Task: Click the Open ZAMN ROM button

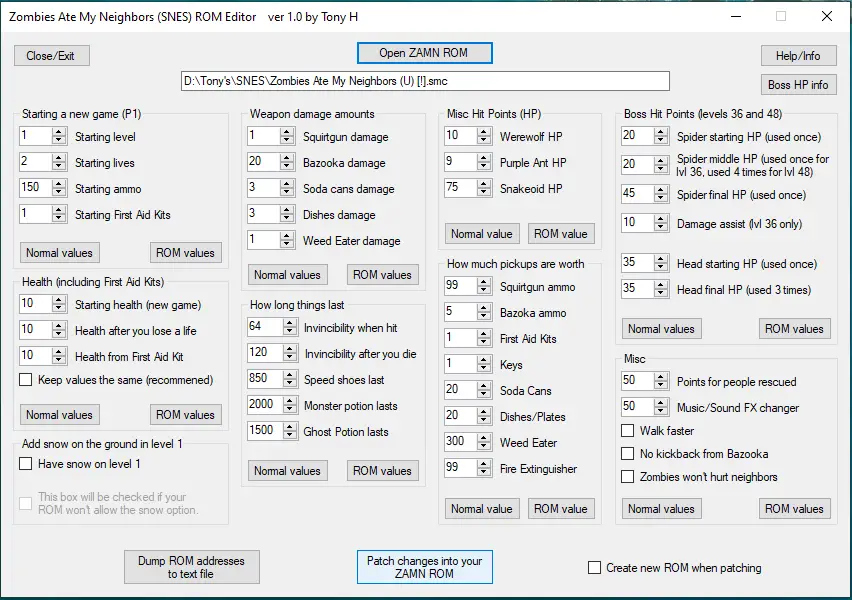Action: coord(424,53)
